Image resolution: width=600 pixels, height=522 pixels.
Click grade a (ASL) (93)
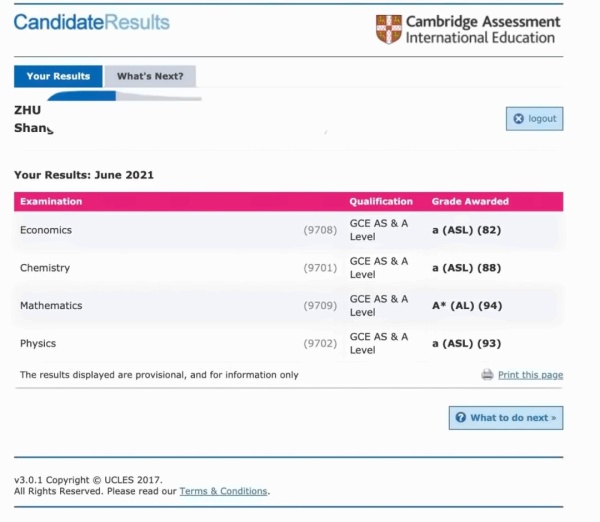tap(466, 343)
